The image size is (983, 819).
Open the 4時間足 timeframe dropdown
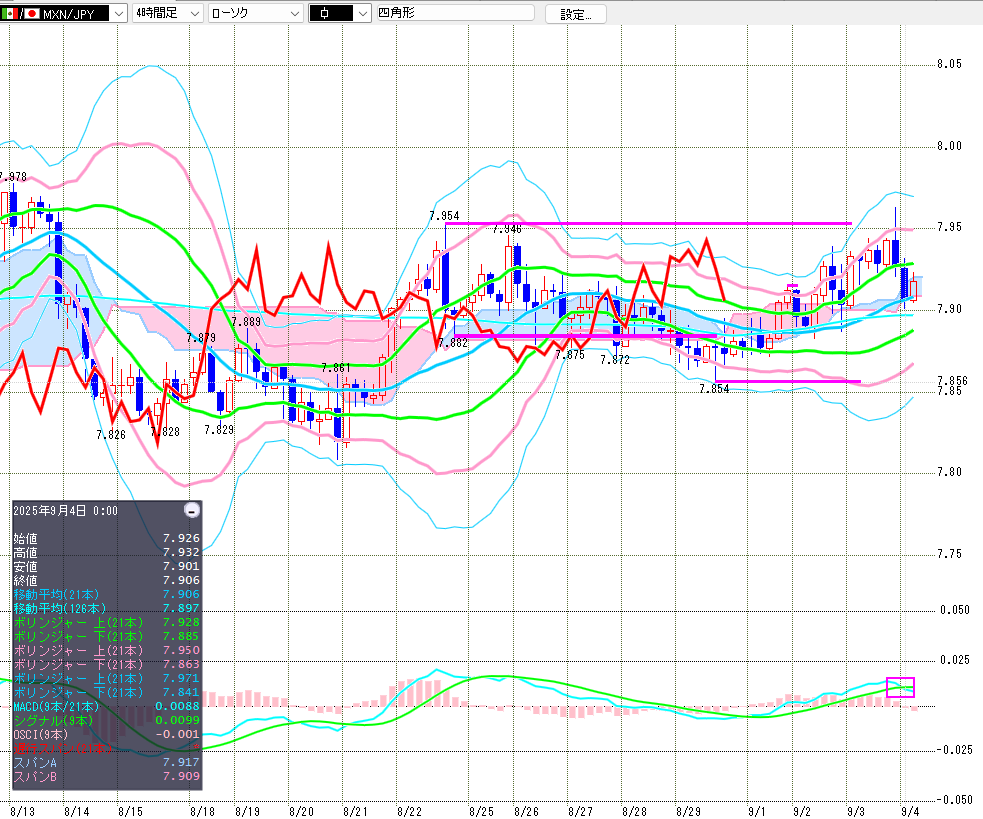tap(168, 13)
